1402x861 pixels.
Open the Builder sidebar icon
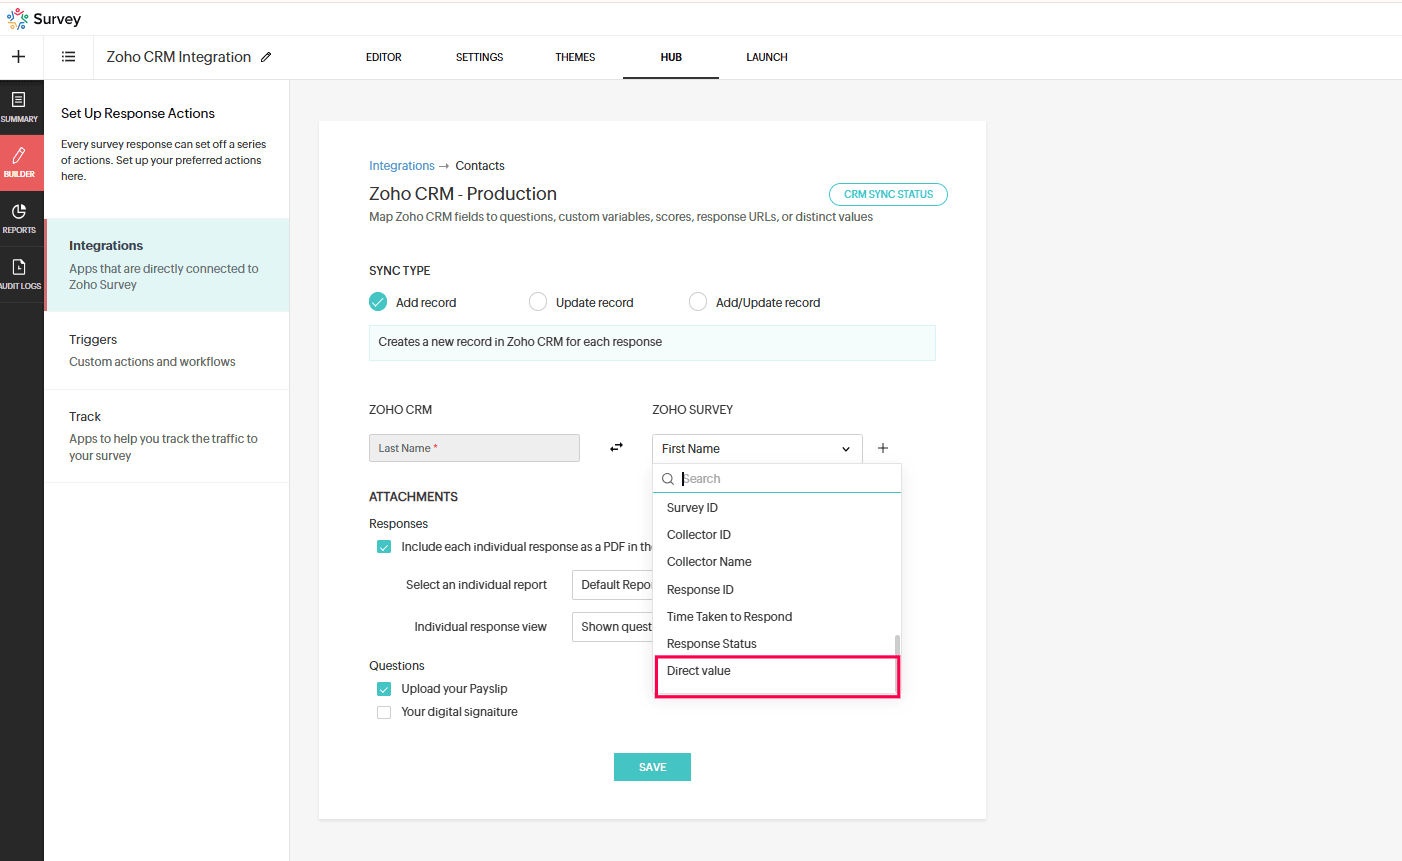pyautogui.click(x=19, y=163)
